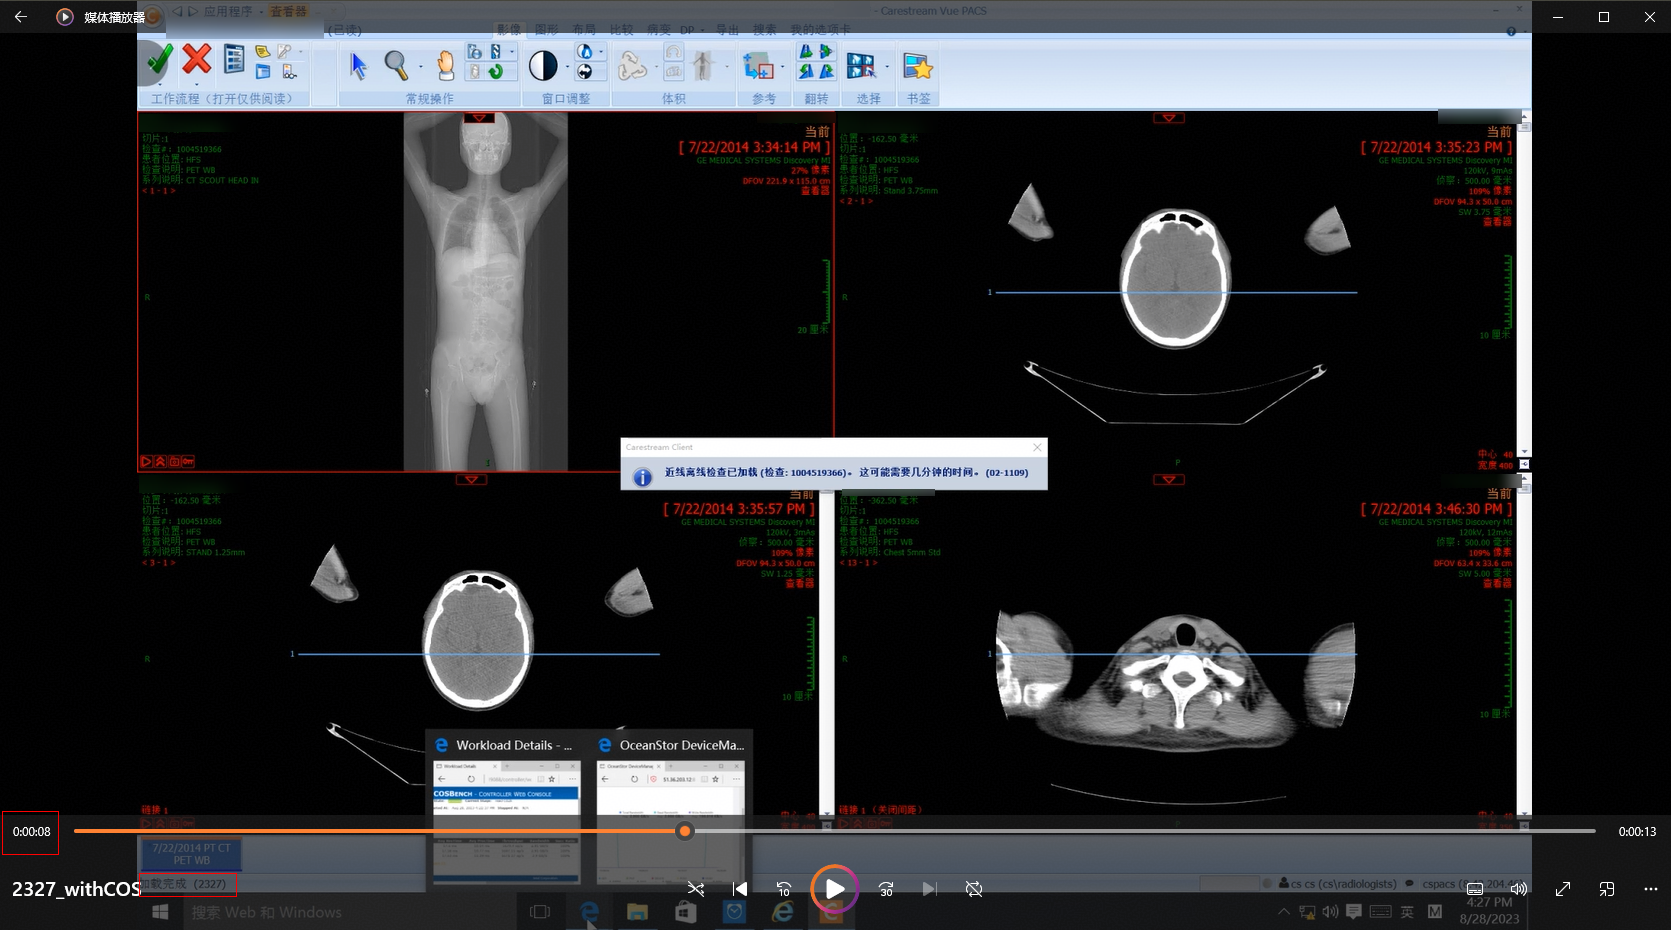Screen dimensions: 1671x930
Task: Click the two-arrow invert icon under window adjust
Action: [x=585, y=72]
